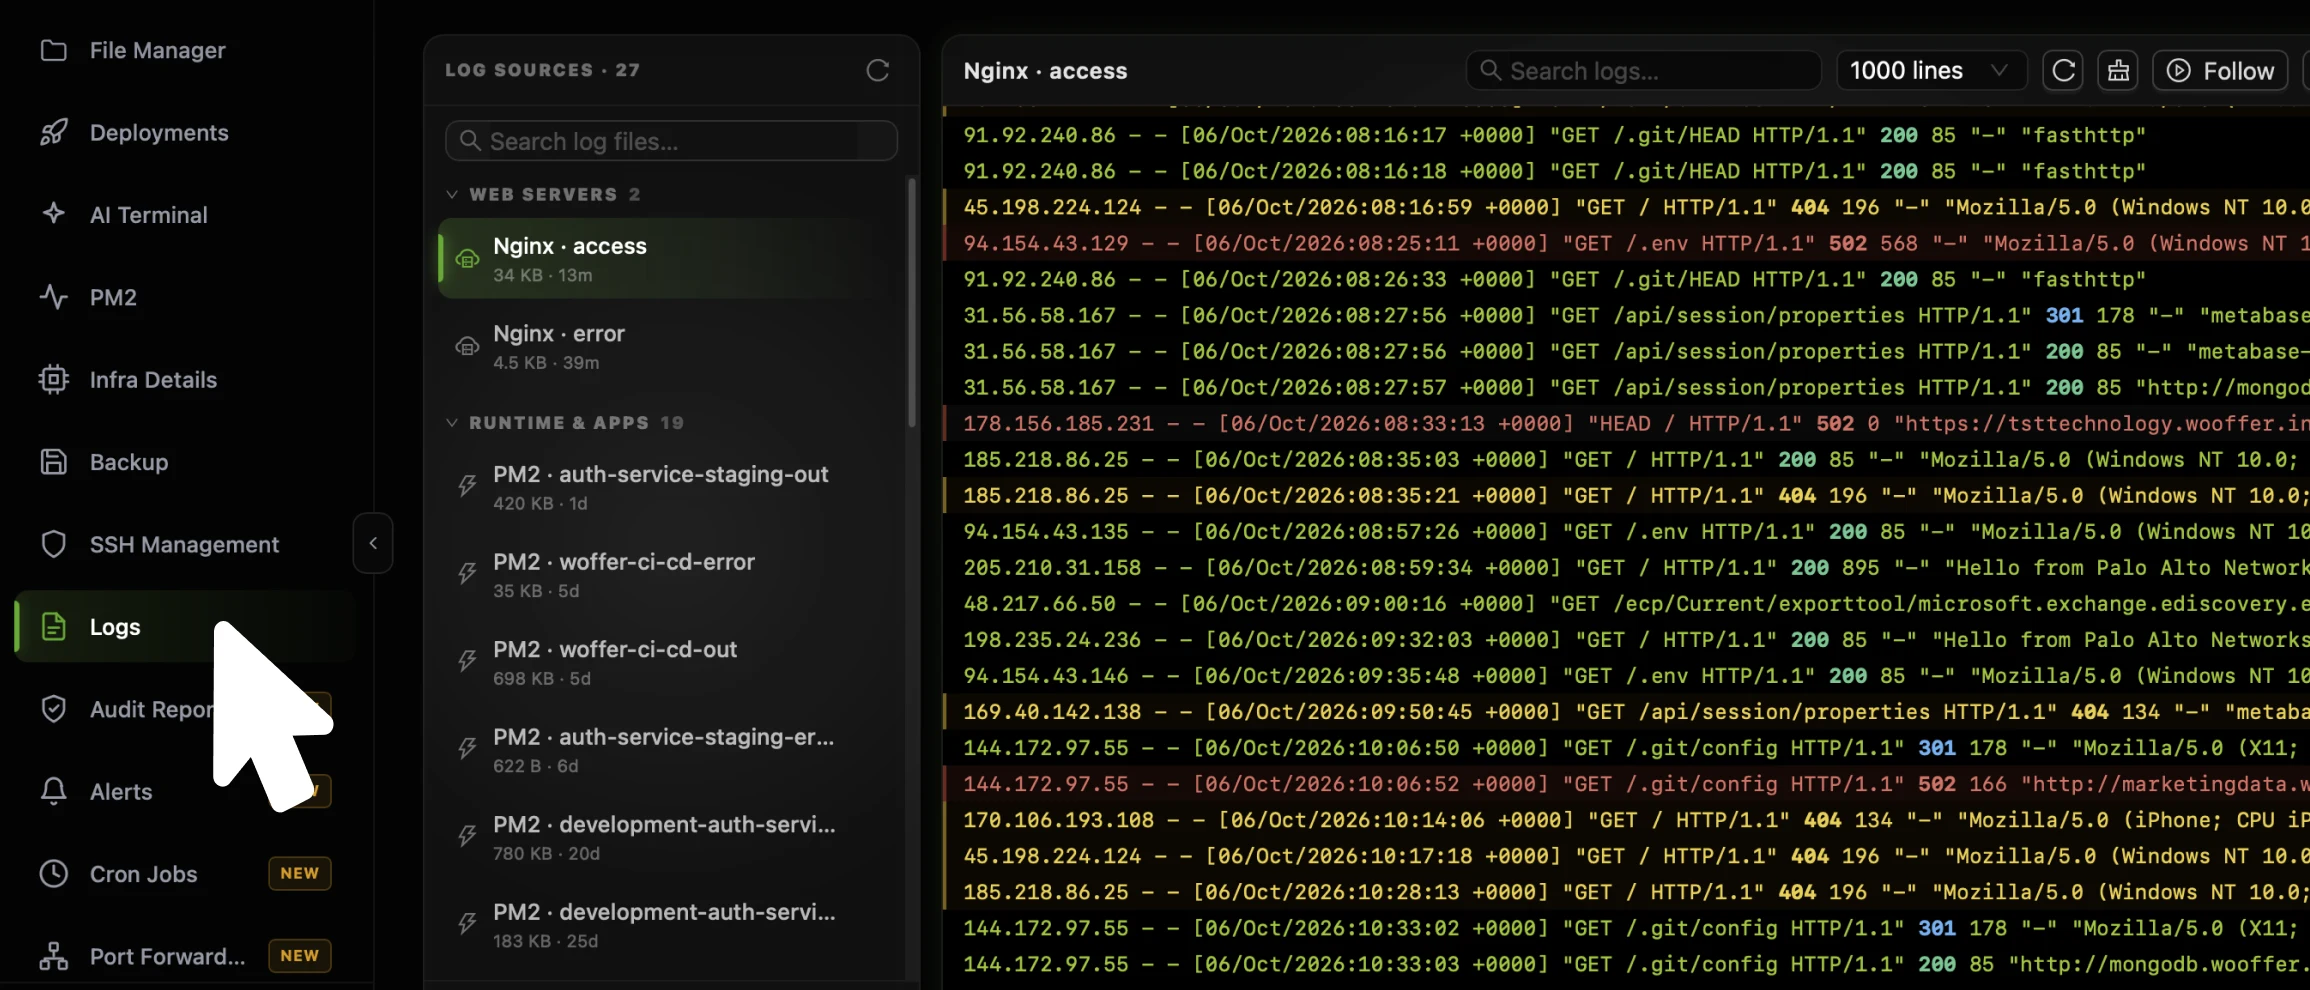Click the 169.40.142.138 404 log line
The width and height of the screenshot is (2310, 990).
(1627, 711)
